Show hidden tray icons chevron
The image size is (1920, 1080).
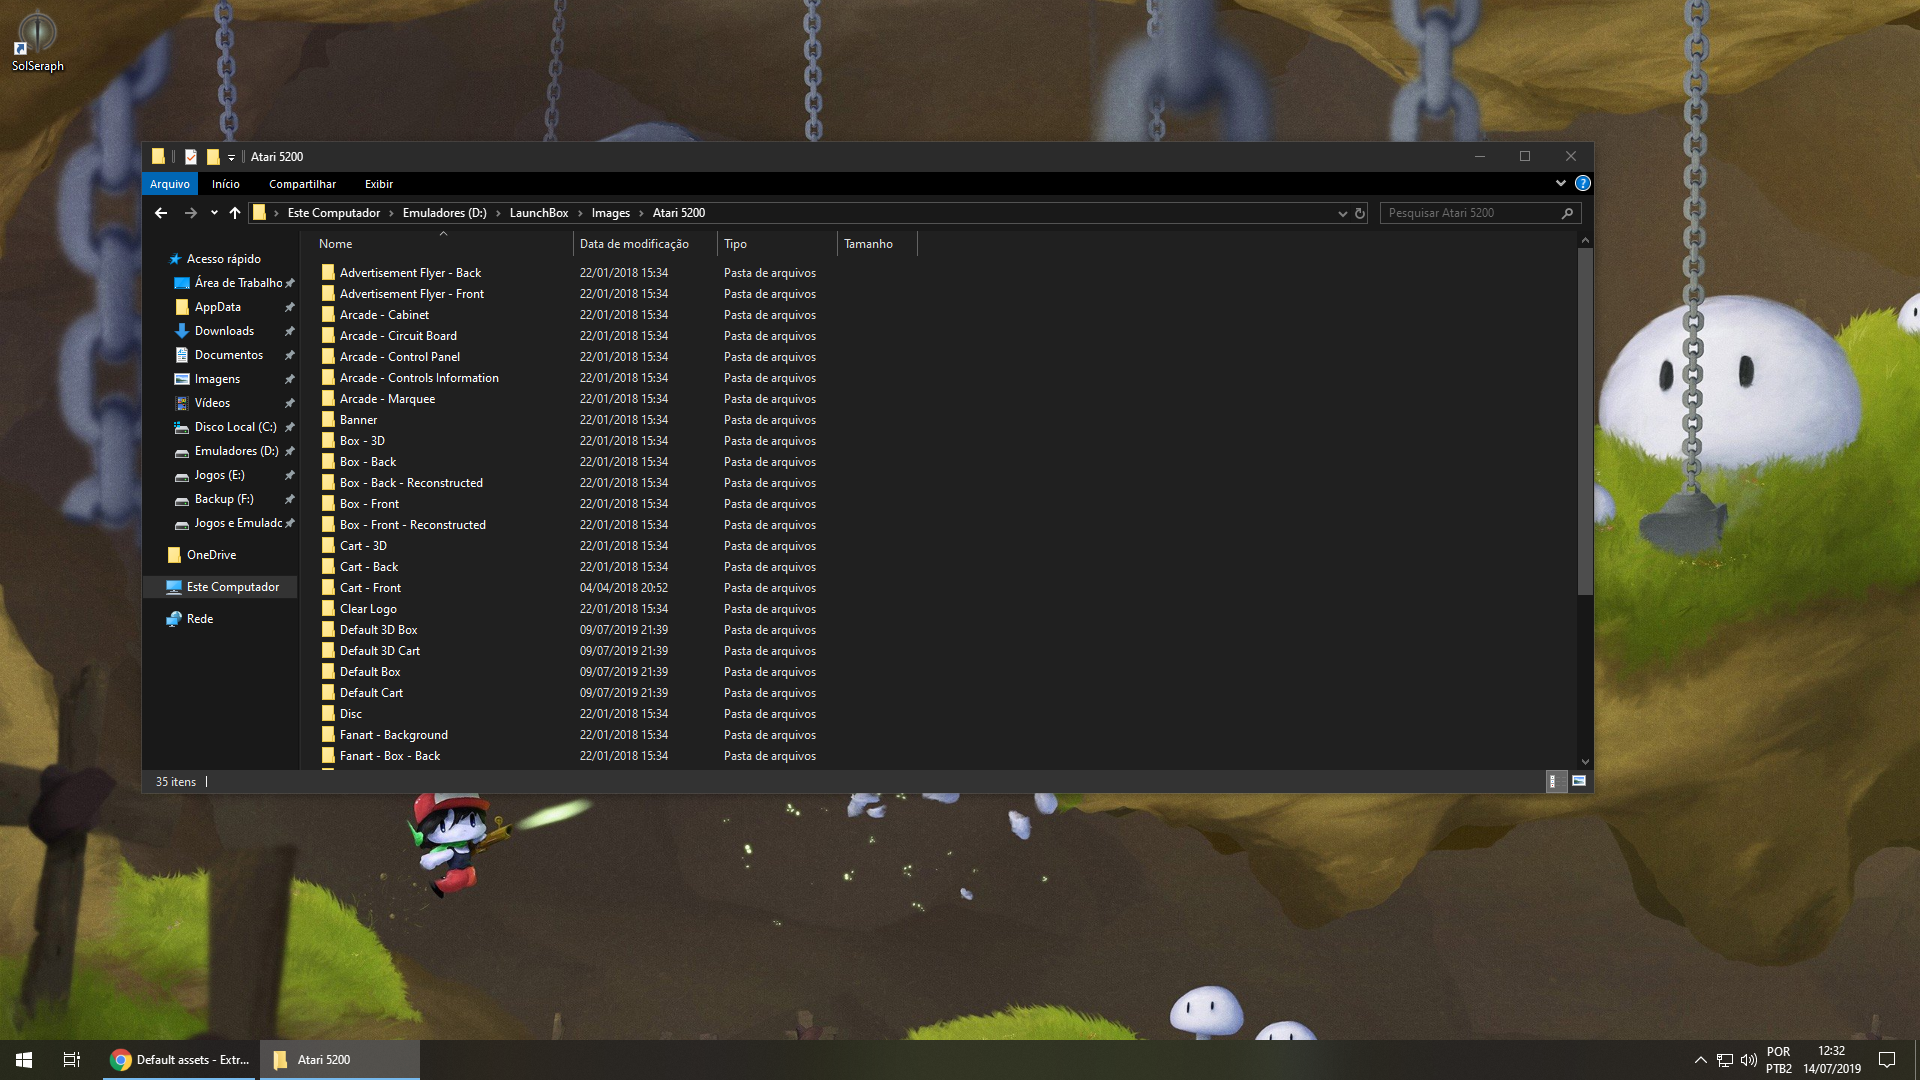1700,1060
